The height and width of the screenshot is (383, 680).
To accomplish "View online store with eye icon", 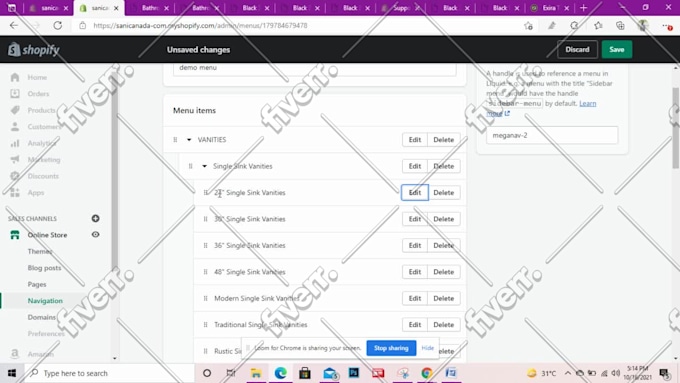I will click(95, 235).
